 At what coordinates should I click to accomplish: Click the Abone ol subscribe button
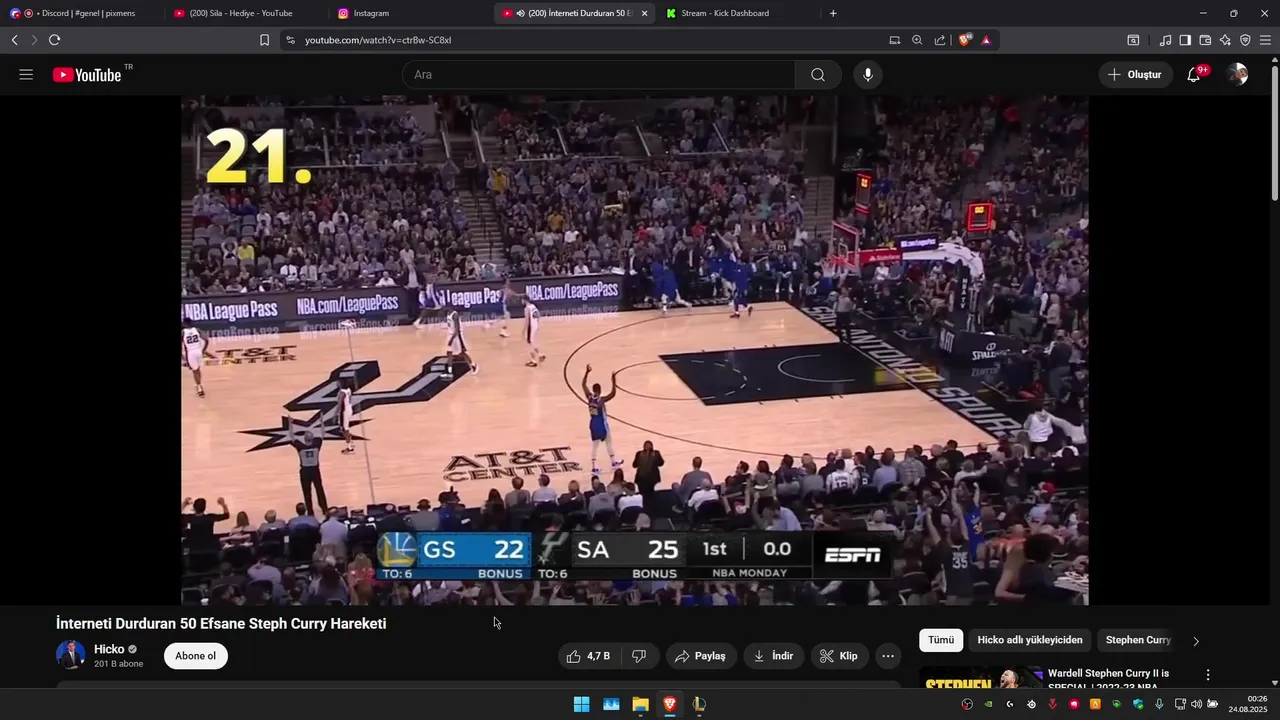point(196,656)
